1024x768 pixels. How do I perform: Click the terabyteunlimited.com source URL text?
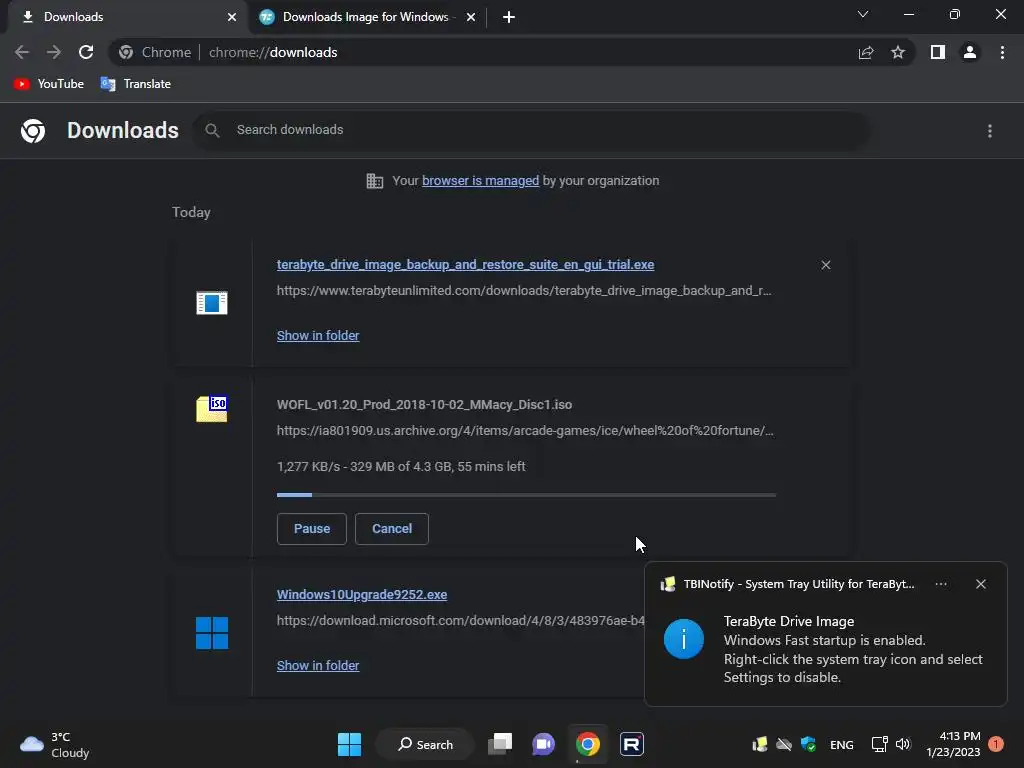[524, 291]
